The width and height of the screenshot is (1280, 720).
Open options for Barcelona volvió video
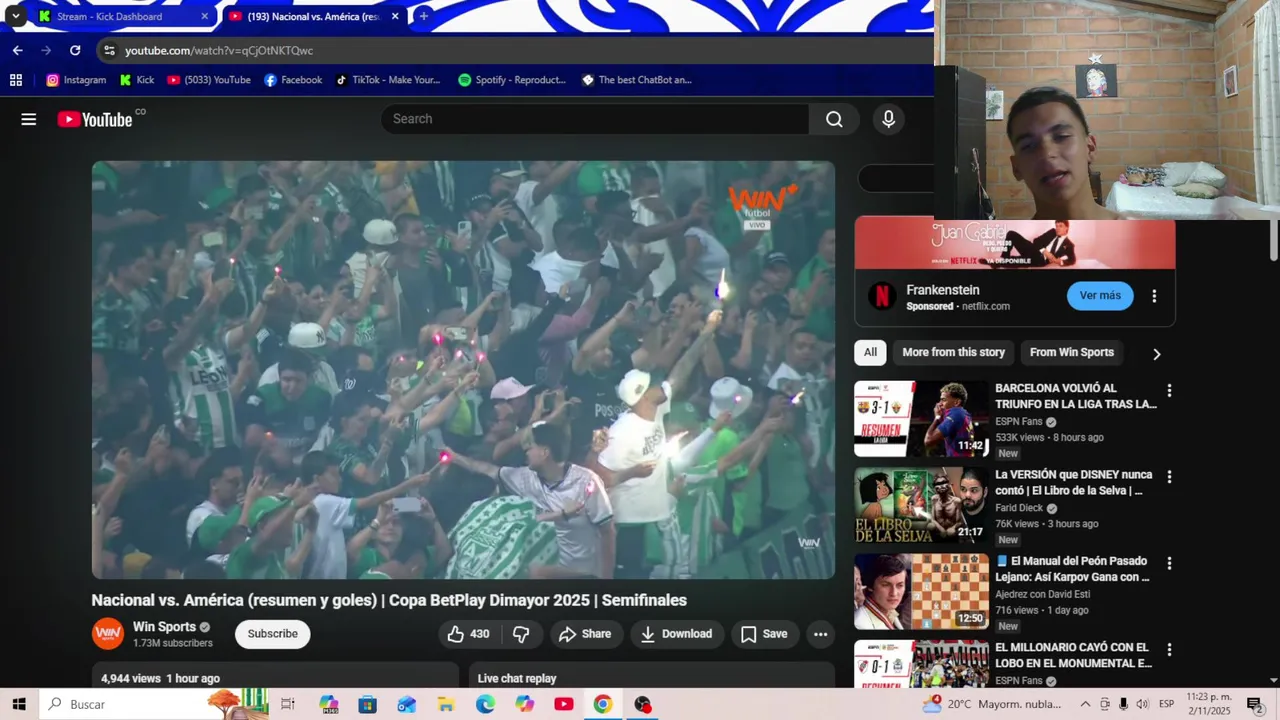click(1168, 390)
